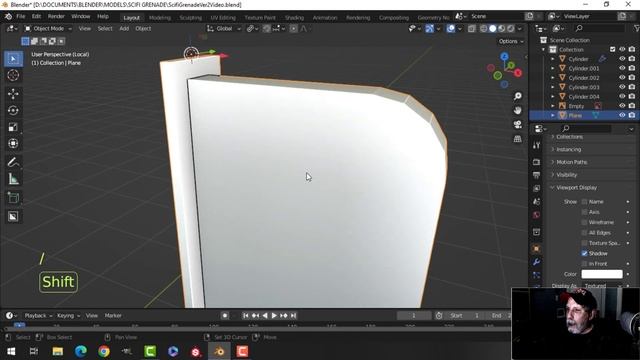The image size is (640, 360).
Task: Enable the All Edges checkbox
Action: pos(584,233)
